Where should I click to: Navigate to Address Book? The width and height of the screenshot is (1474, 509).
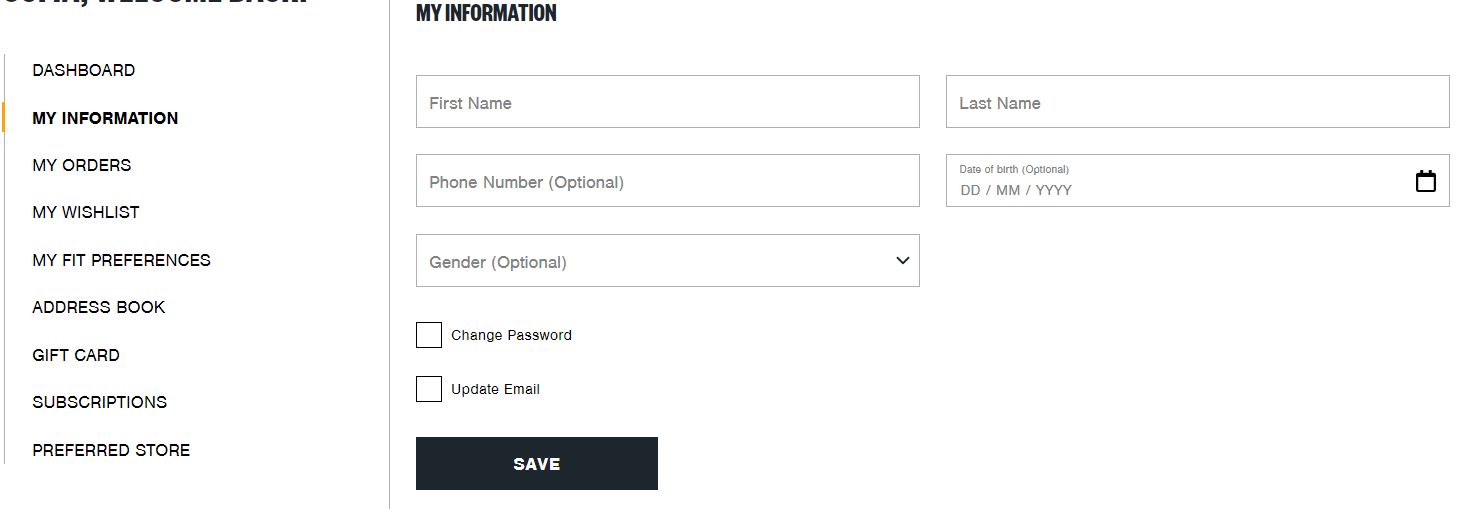pyautogui.click(x=99, y=307)
